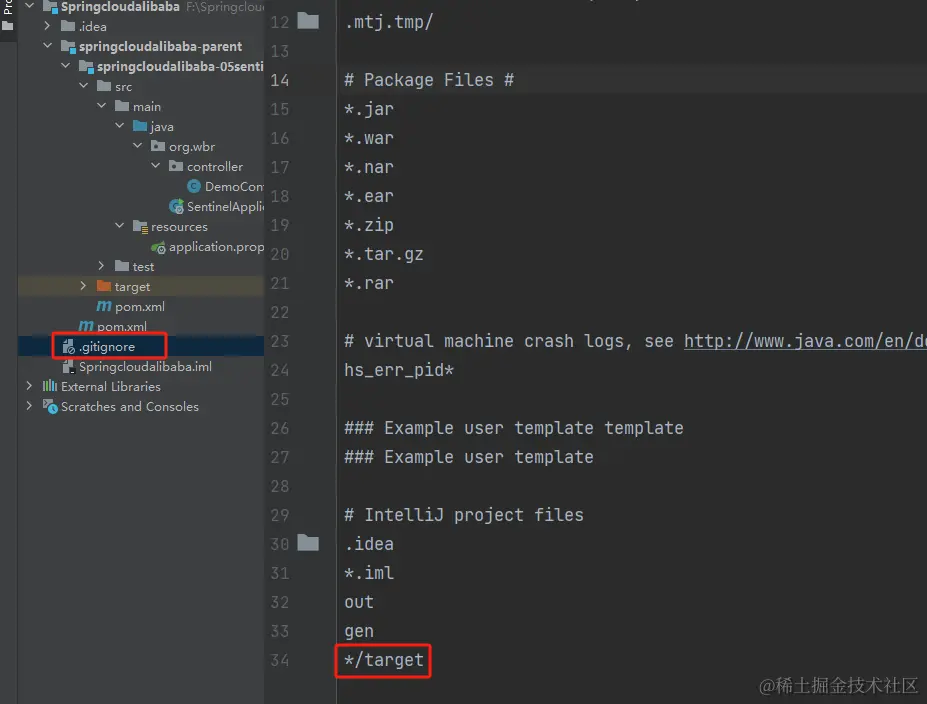
Task: Click the .gitignore file icon
Action: tap(69, 347)
